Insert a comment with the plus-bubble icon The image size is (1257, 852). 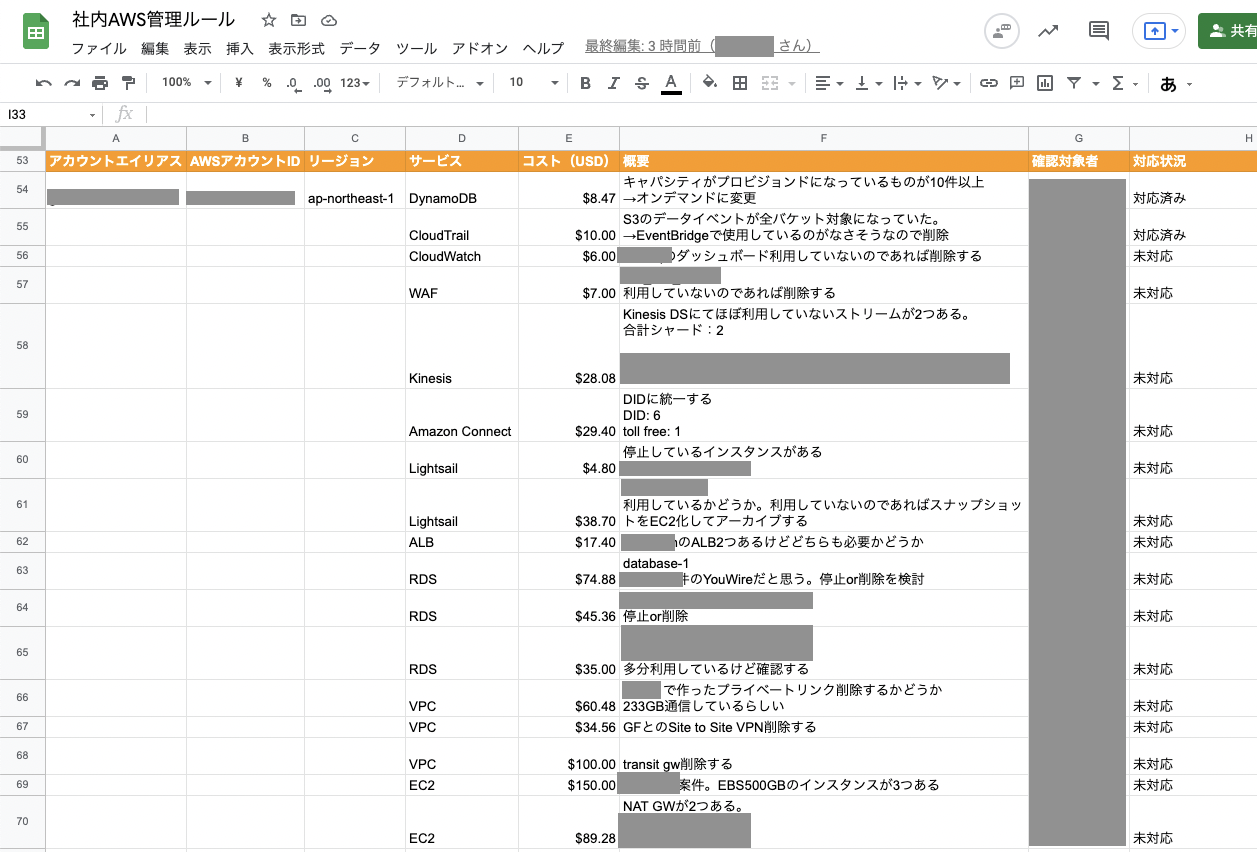tap(1017, 83)
